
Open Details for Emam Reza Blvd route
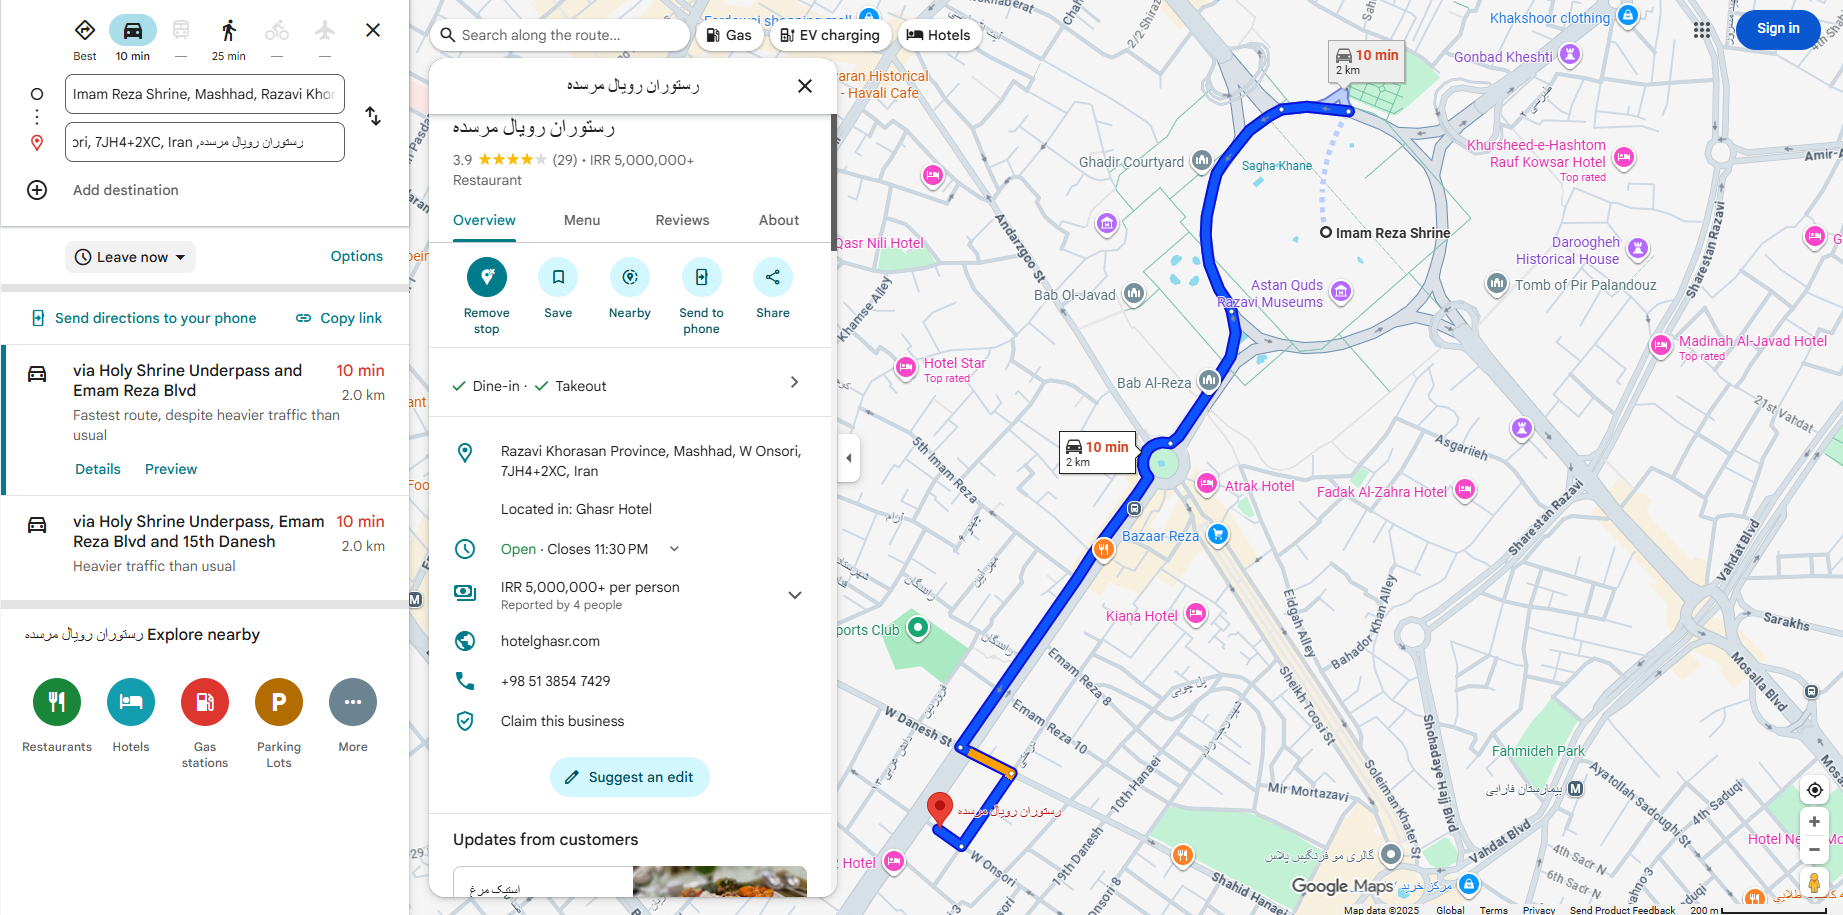click(x=98, y=469)
